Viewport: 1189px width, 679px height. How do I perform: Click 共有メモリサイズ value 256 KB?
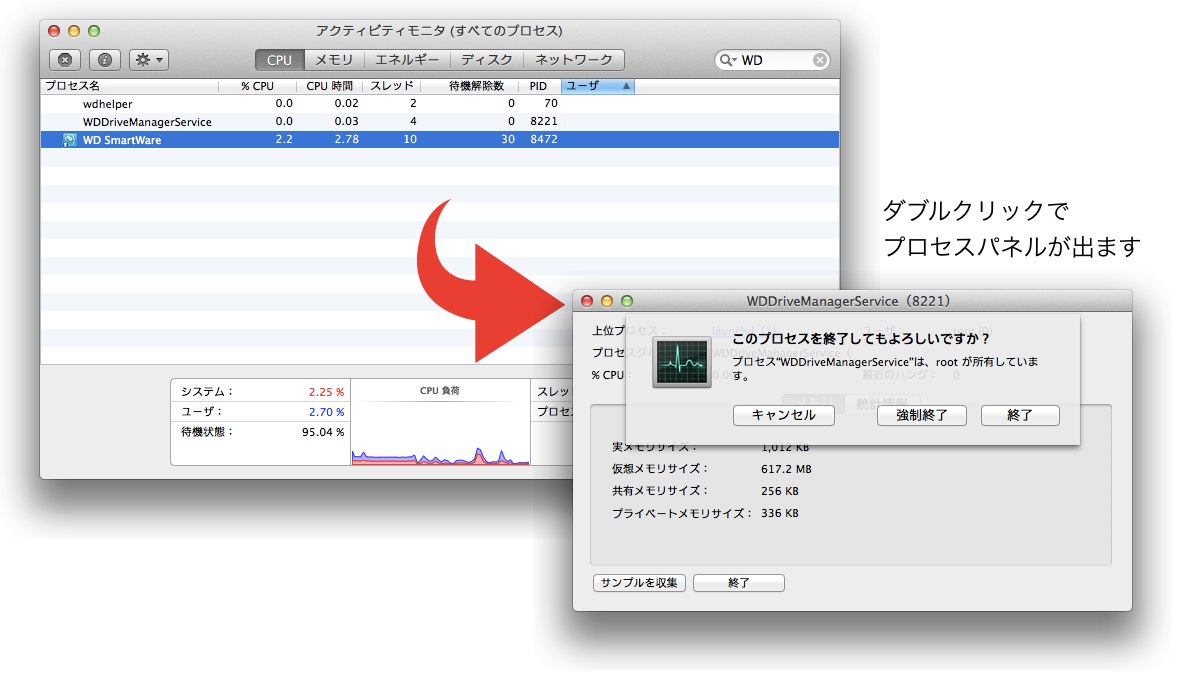click(780, 491)
